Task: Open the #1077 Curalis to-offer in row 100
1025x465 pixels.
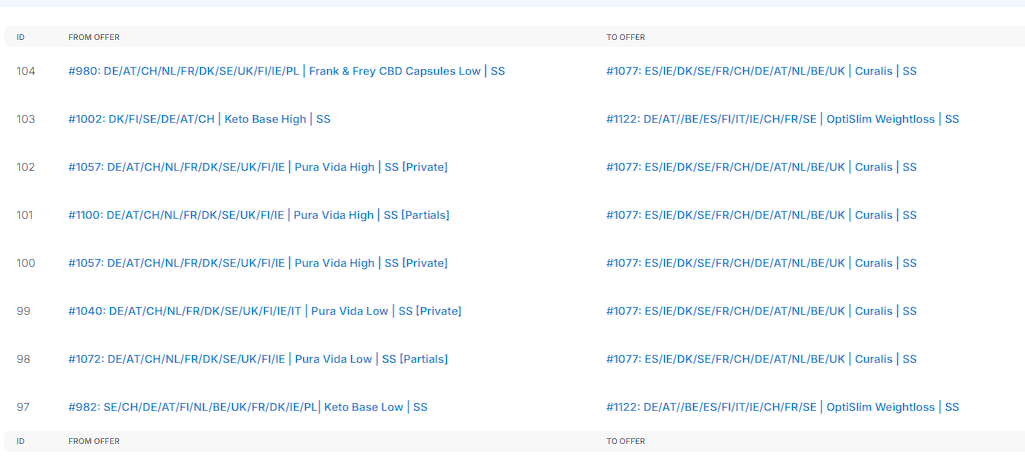Action: (762, 264)
